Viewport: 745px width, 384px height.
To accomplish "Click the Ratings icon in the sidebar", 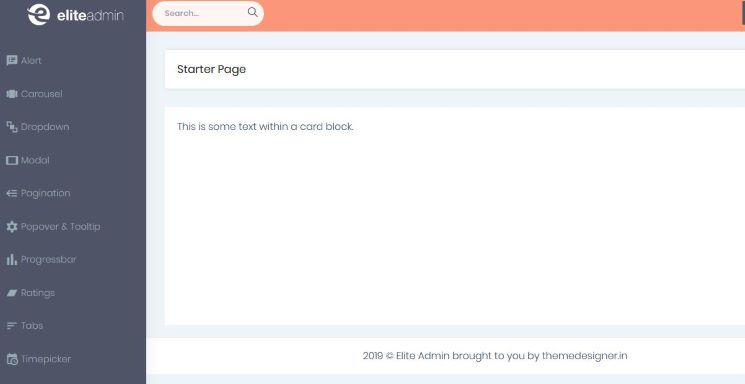I will [x=12, y=293].
